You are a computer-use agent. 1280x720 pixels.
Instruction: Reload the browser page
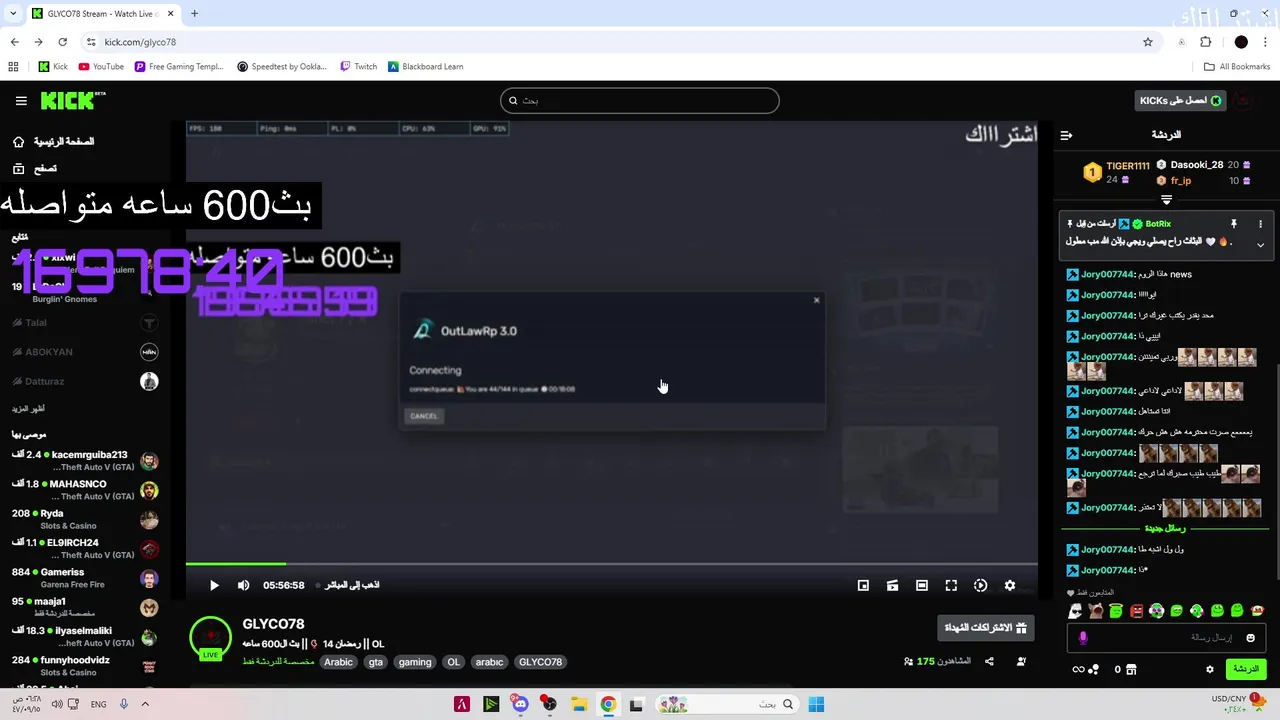(x=62, y=42)
